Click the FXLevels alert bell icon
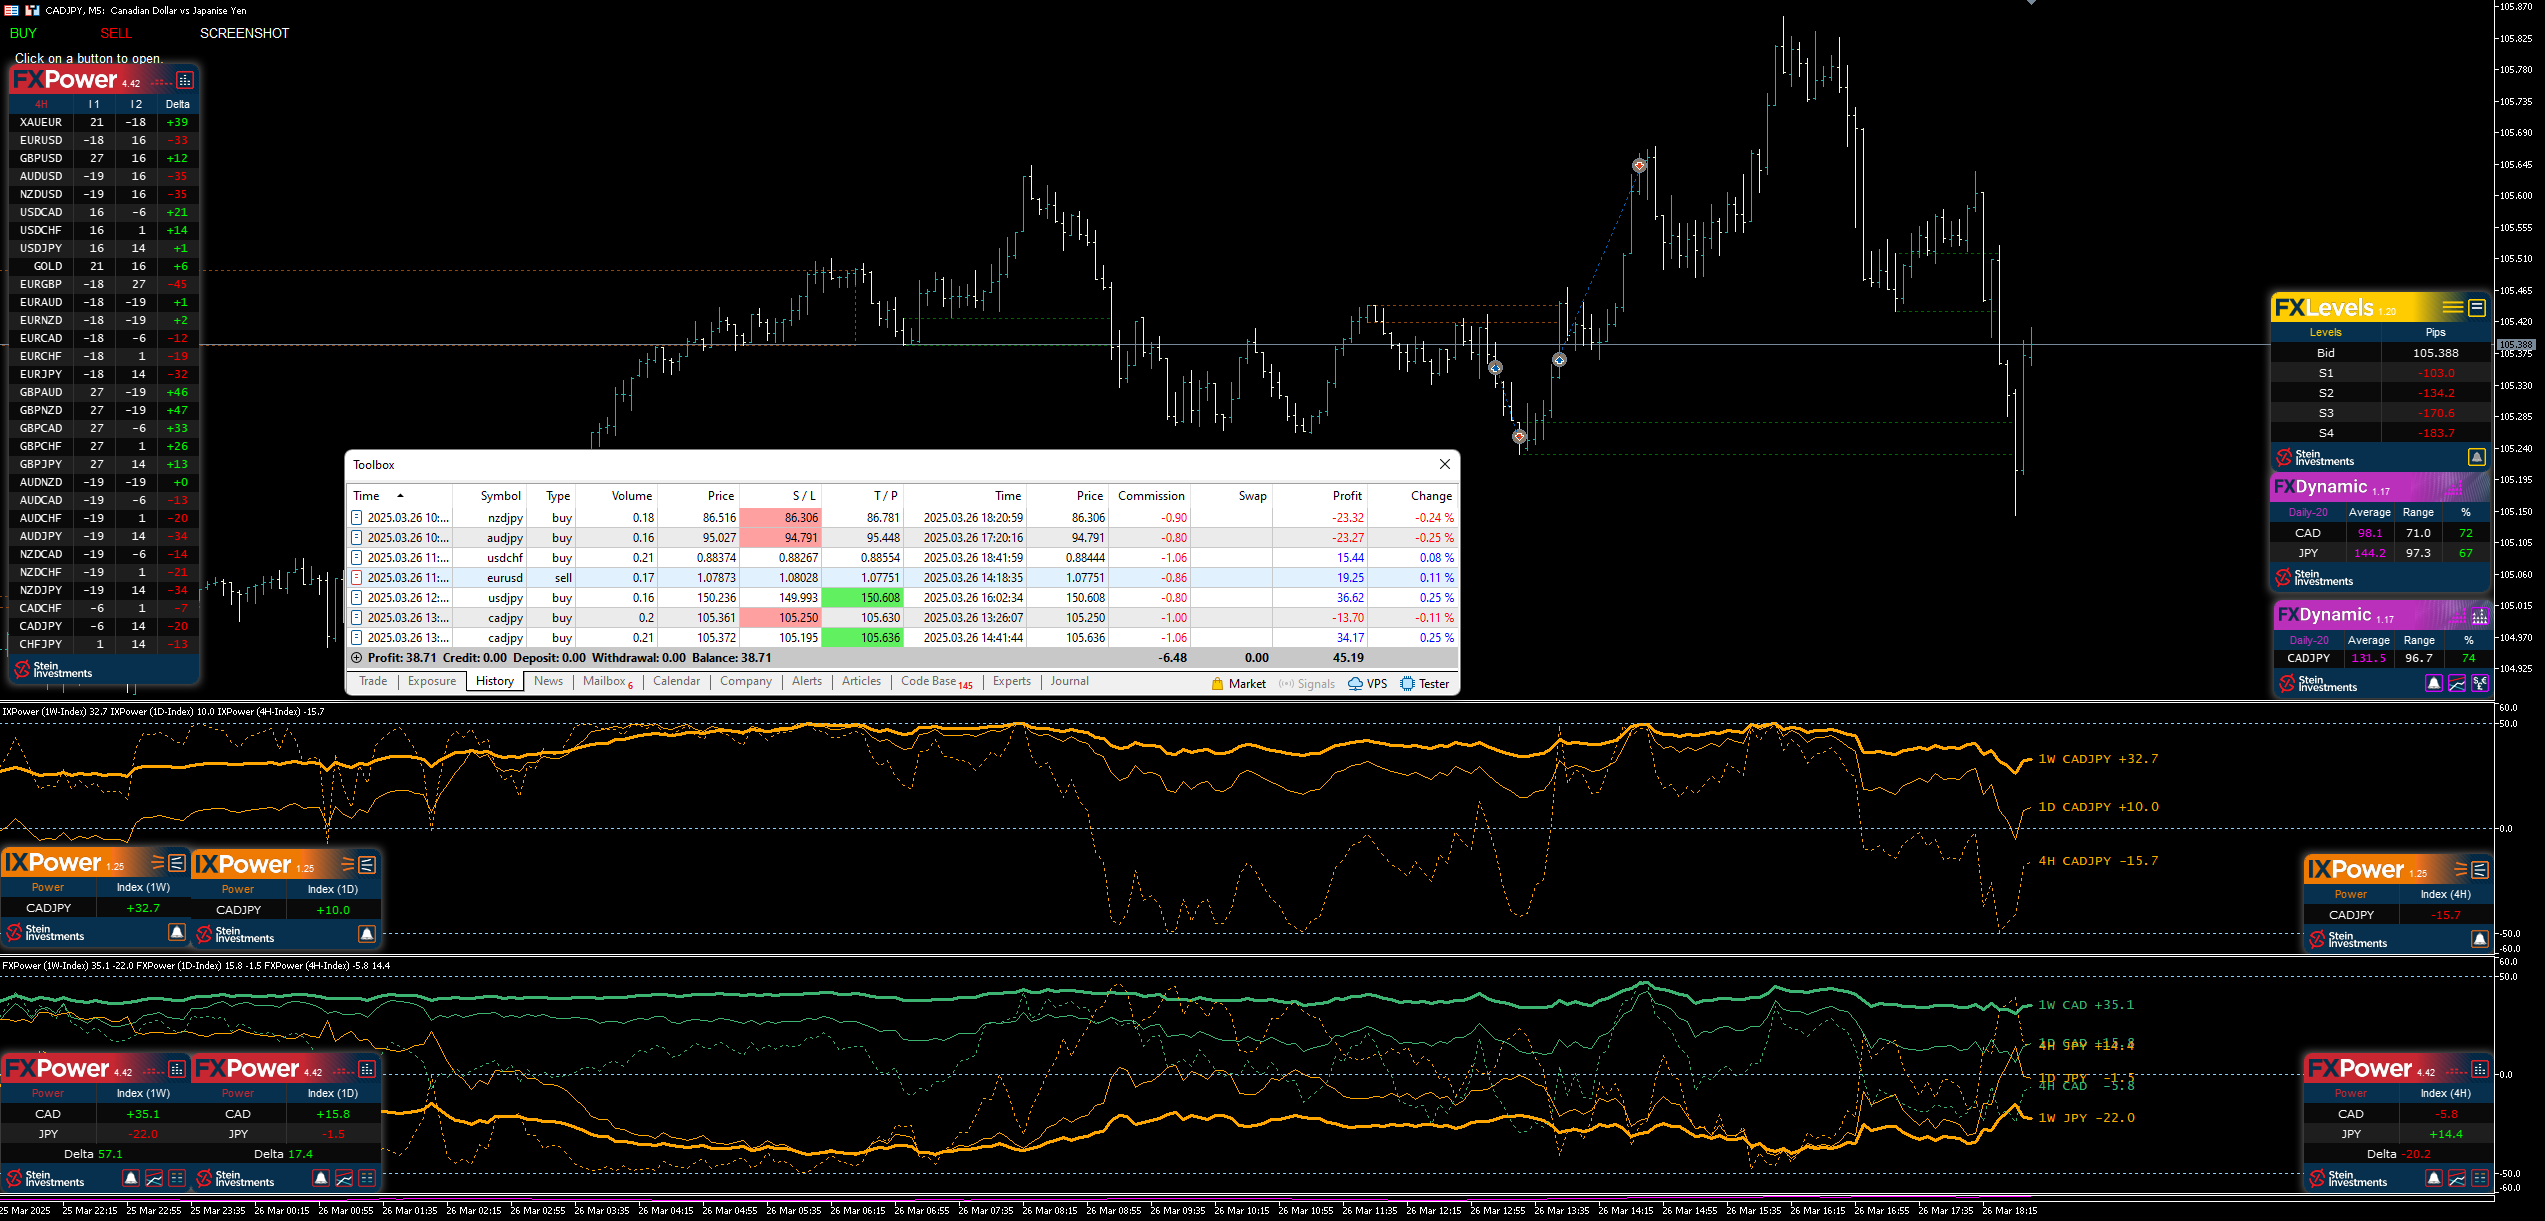 pyautogui.click(x=2476, y=457)
